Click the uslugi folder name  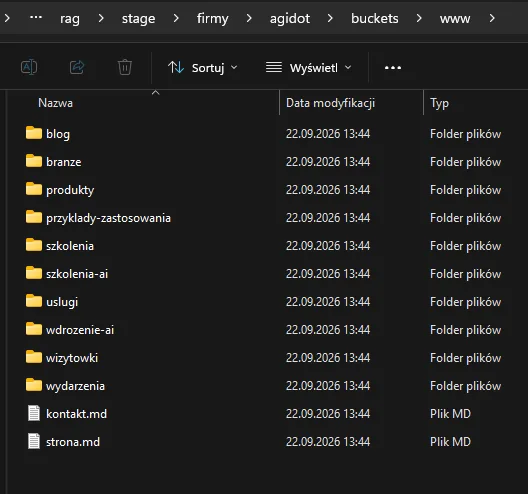pyautogui.click(x=62, y=302)
